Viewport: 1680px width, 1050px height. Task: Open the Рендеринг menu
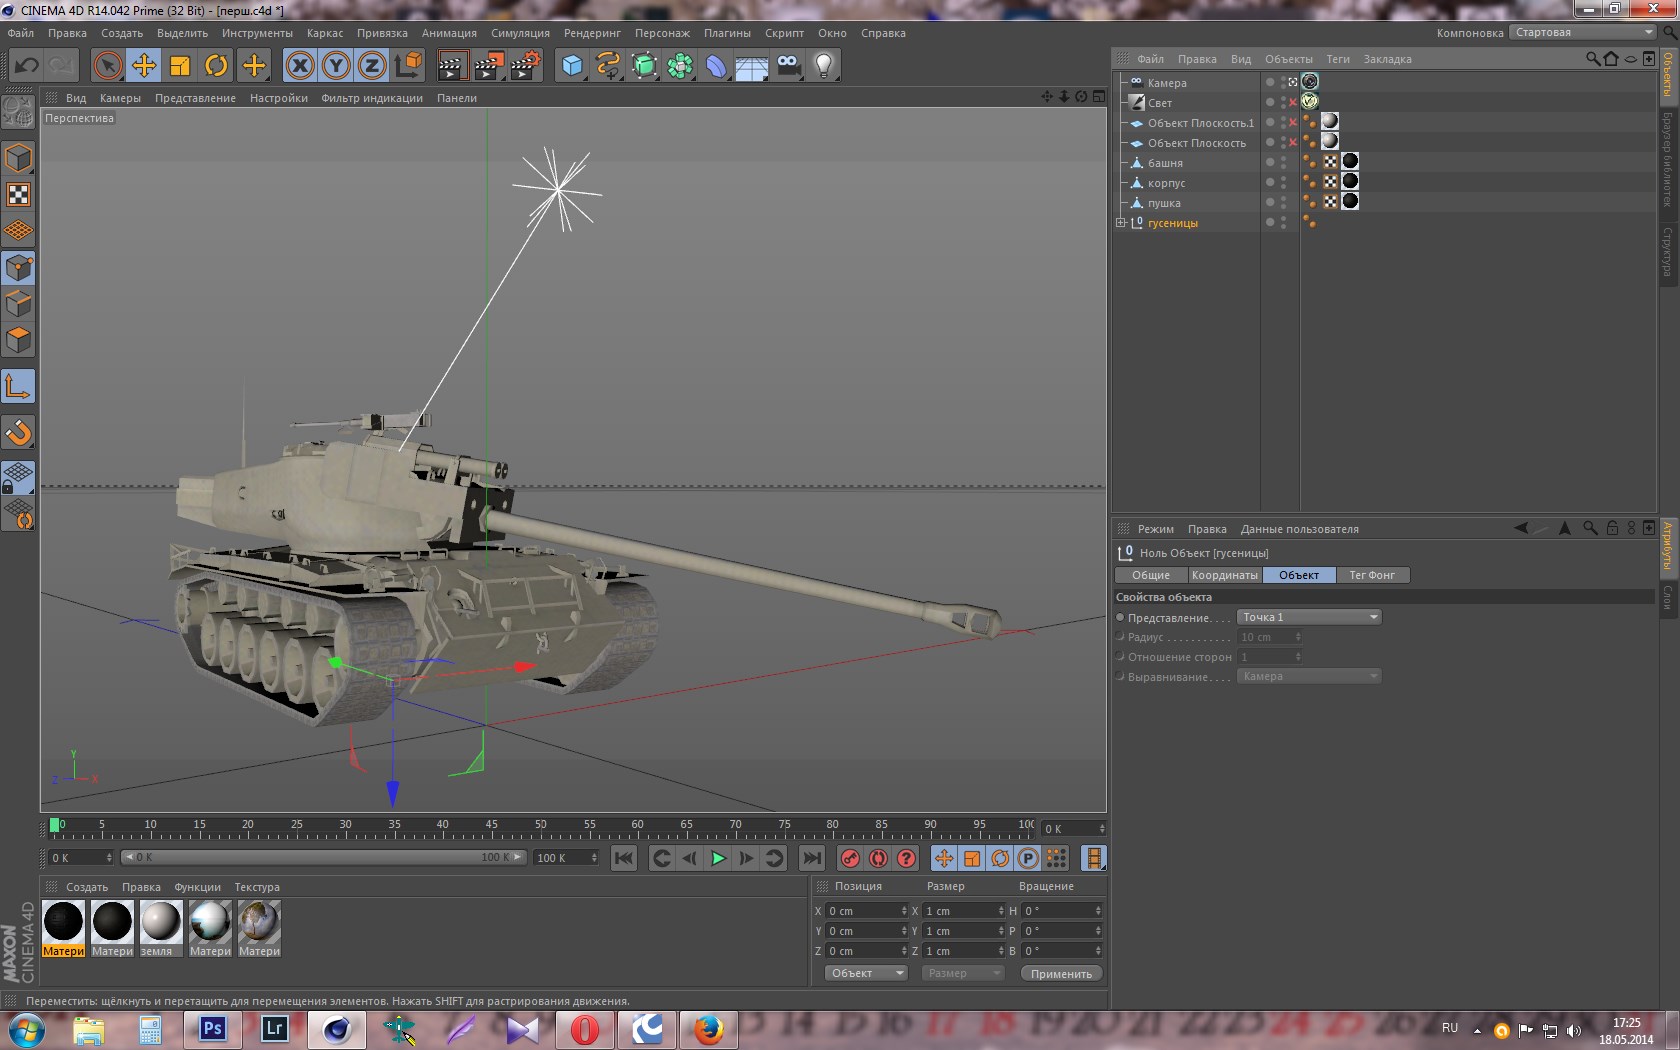point(592,33)
